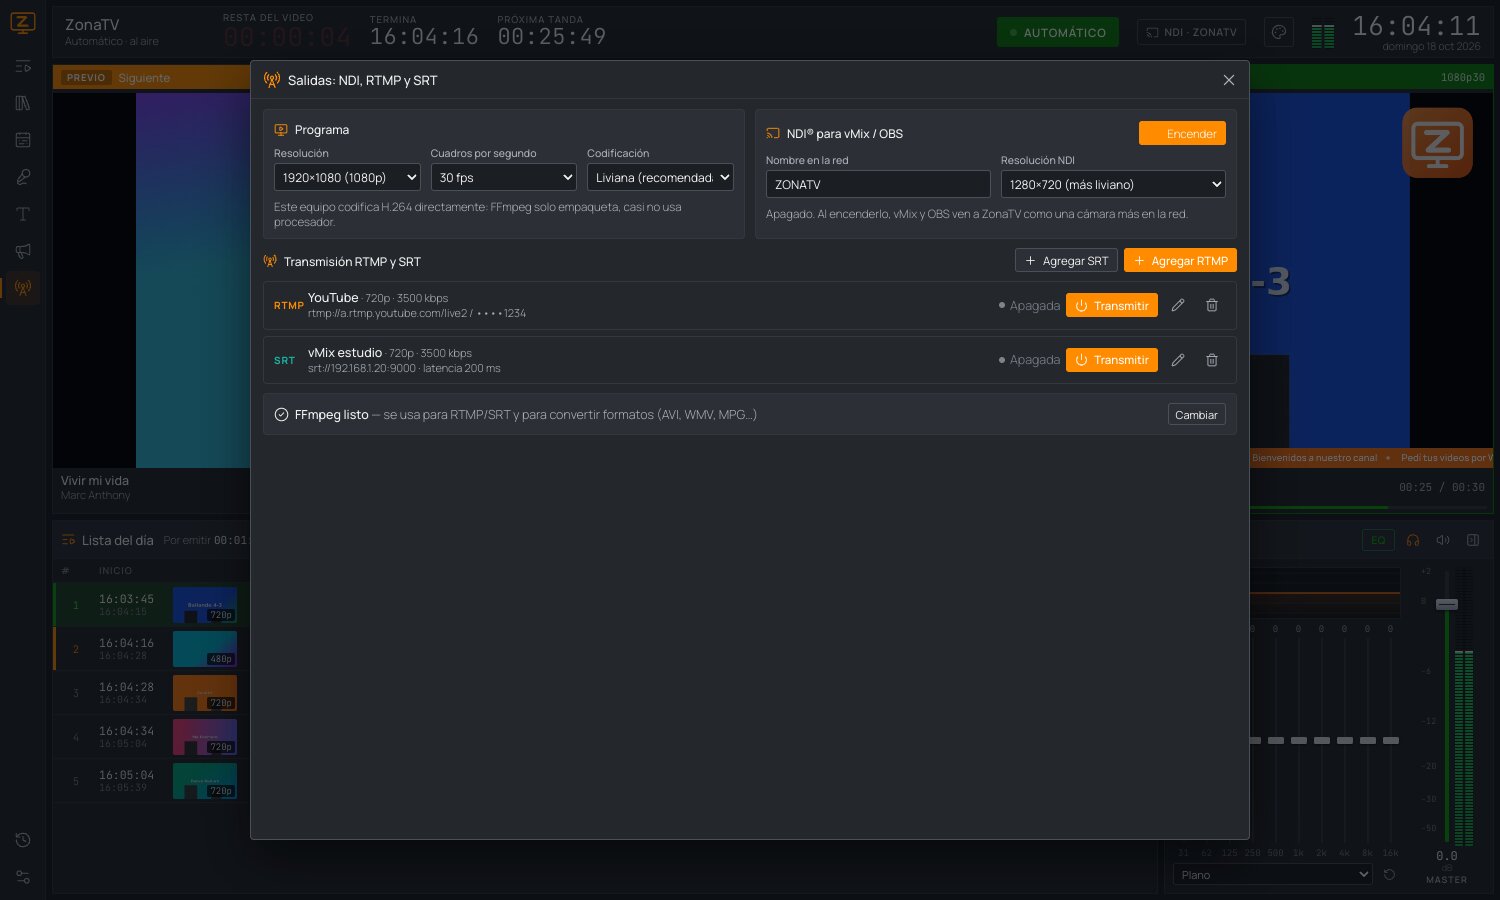The image size is (1500, 900).
Task: Click the ZonaTV logo in top-left corner
Action: coord(23,22)
